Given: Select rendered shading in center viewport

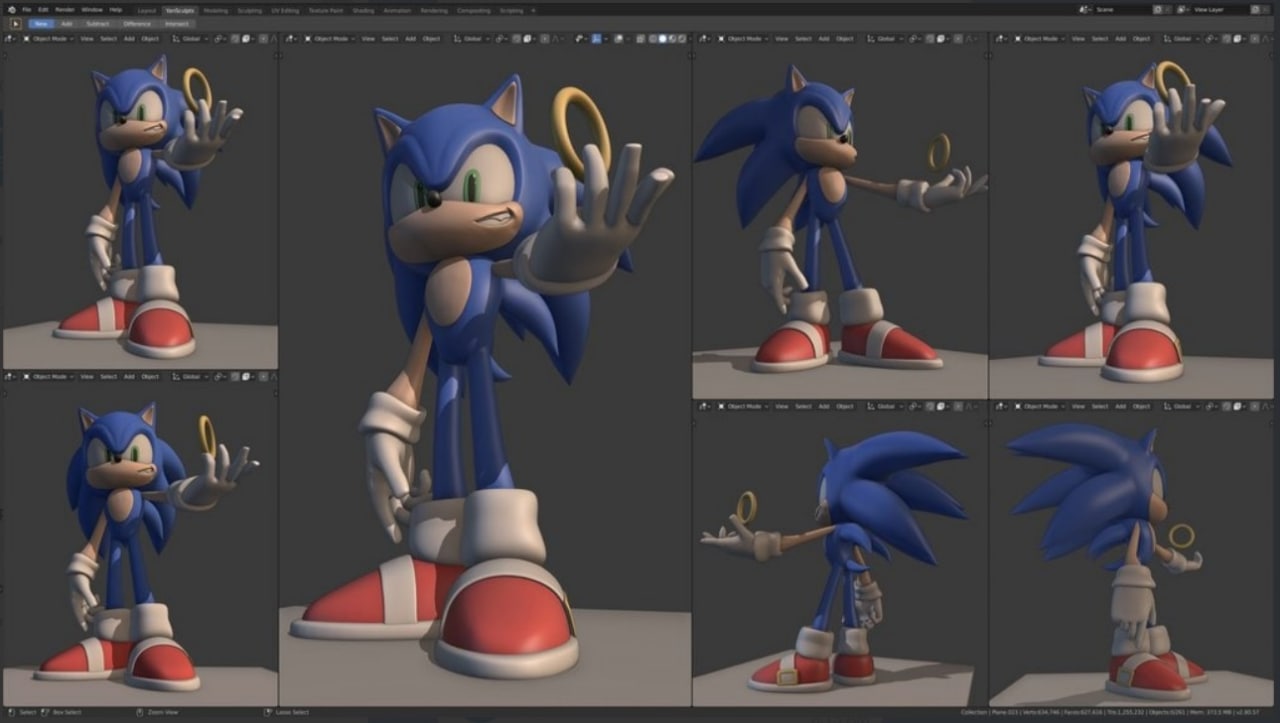Looking at the screenshot, I should coord(682,38).
